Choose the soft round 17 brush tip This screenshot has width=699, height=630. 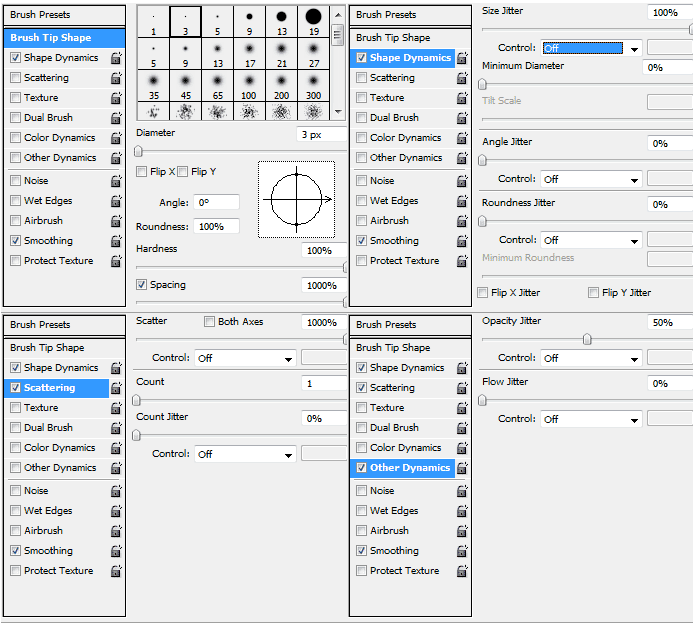(x=249, y=54)
